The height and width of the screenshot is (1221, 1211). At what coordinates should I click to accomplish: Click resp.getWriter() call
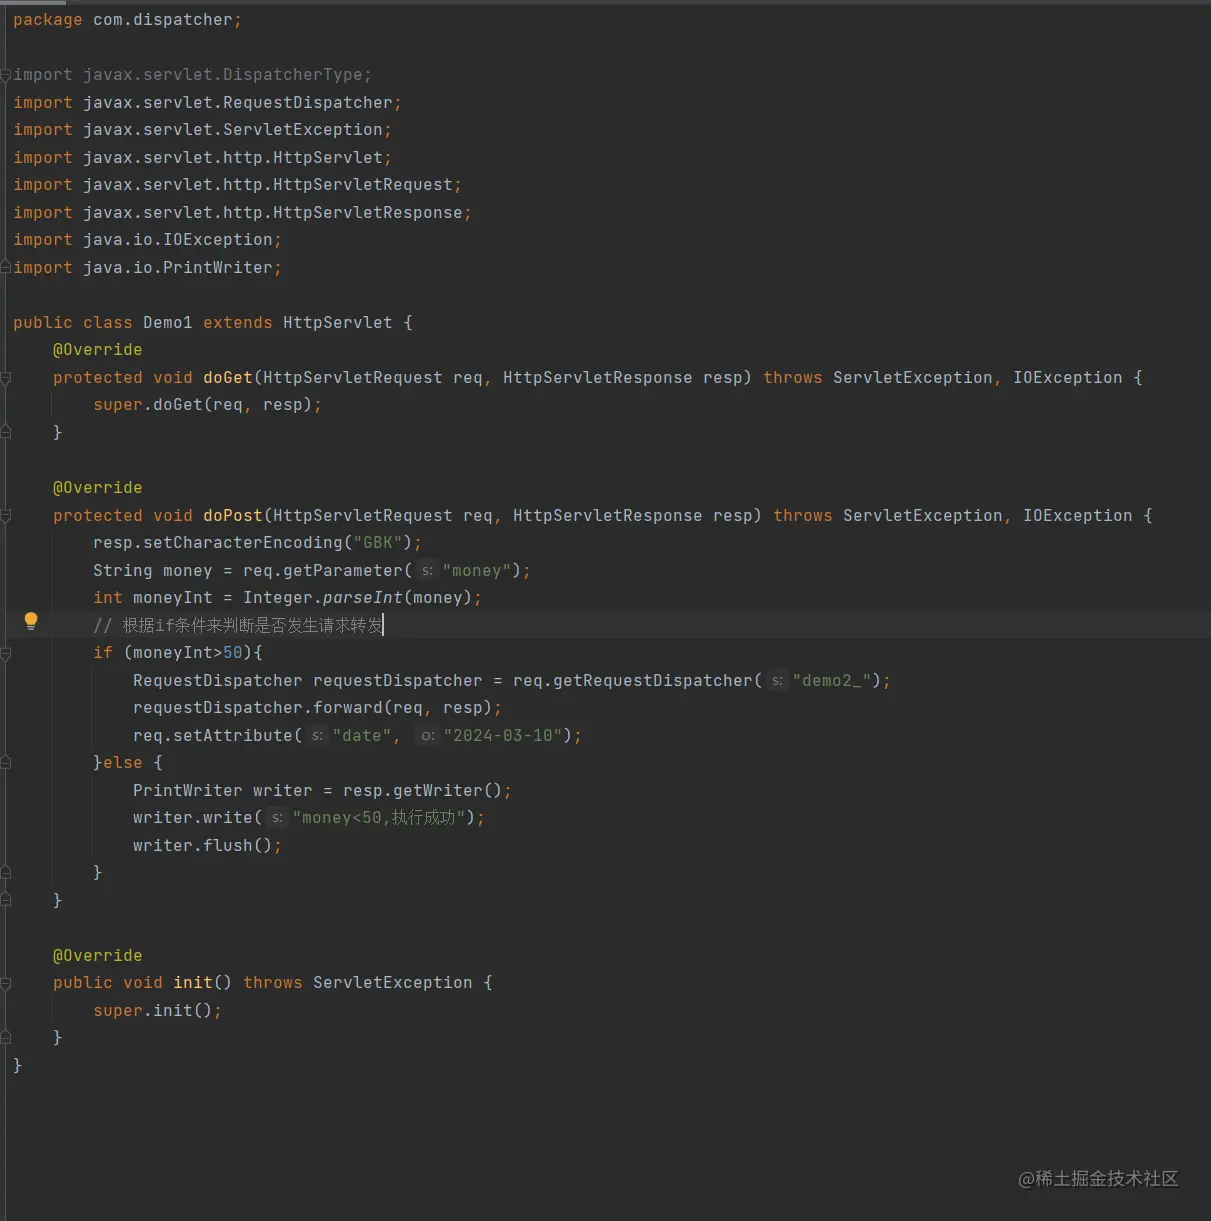click(423, 791)
